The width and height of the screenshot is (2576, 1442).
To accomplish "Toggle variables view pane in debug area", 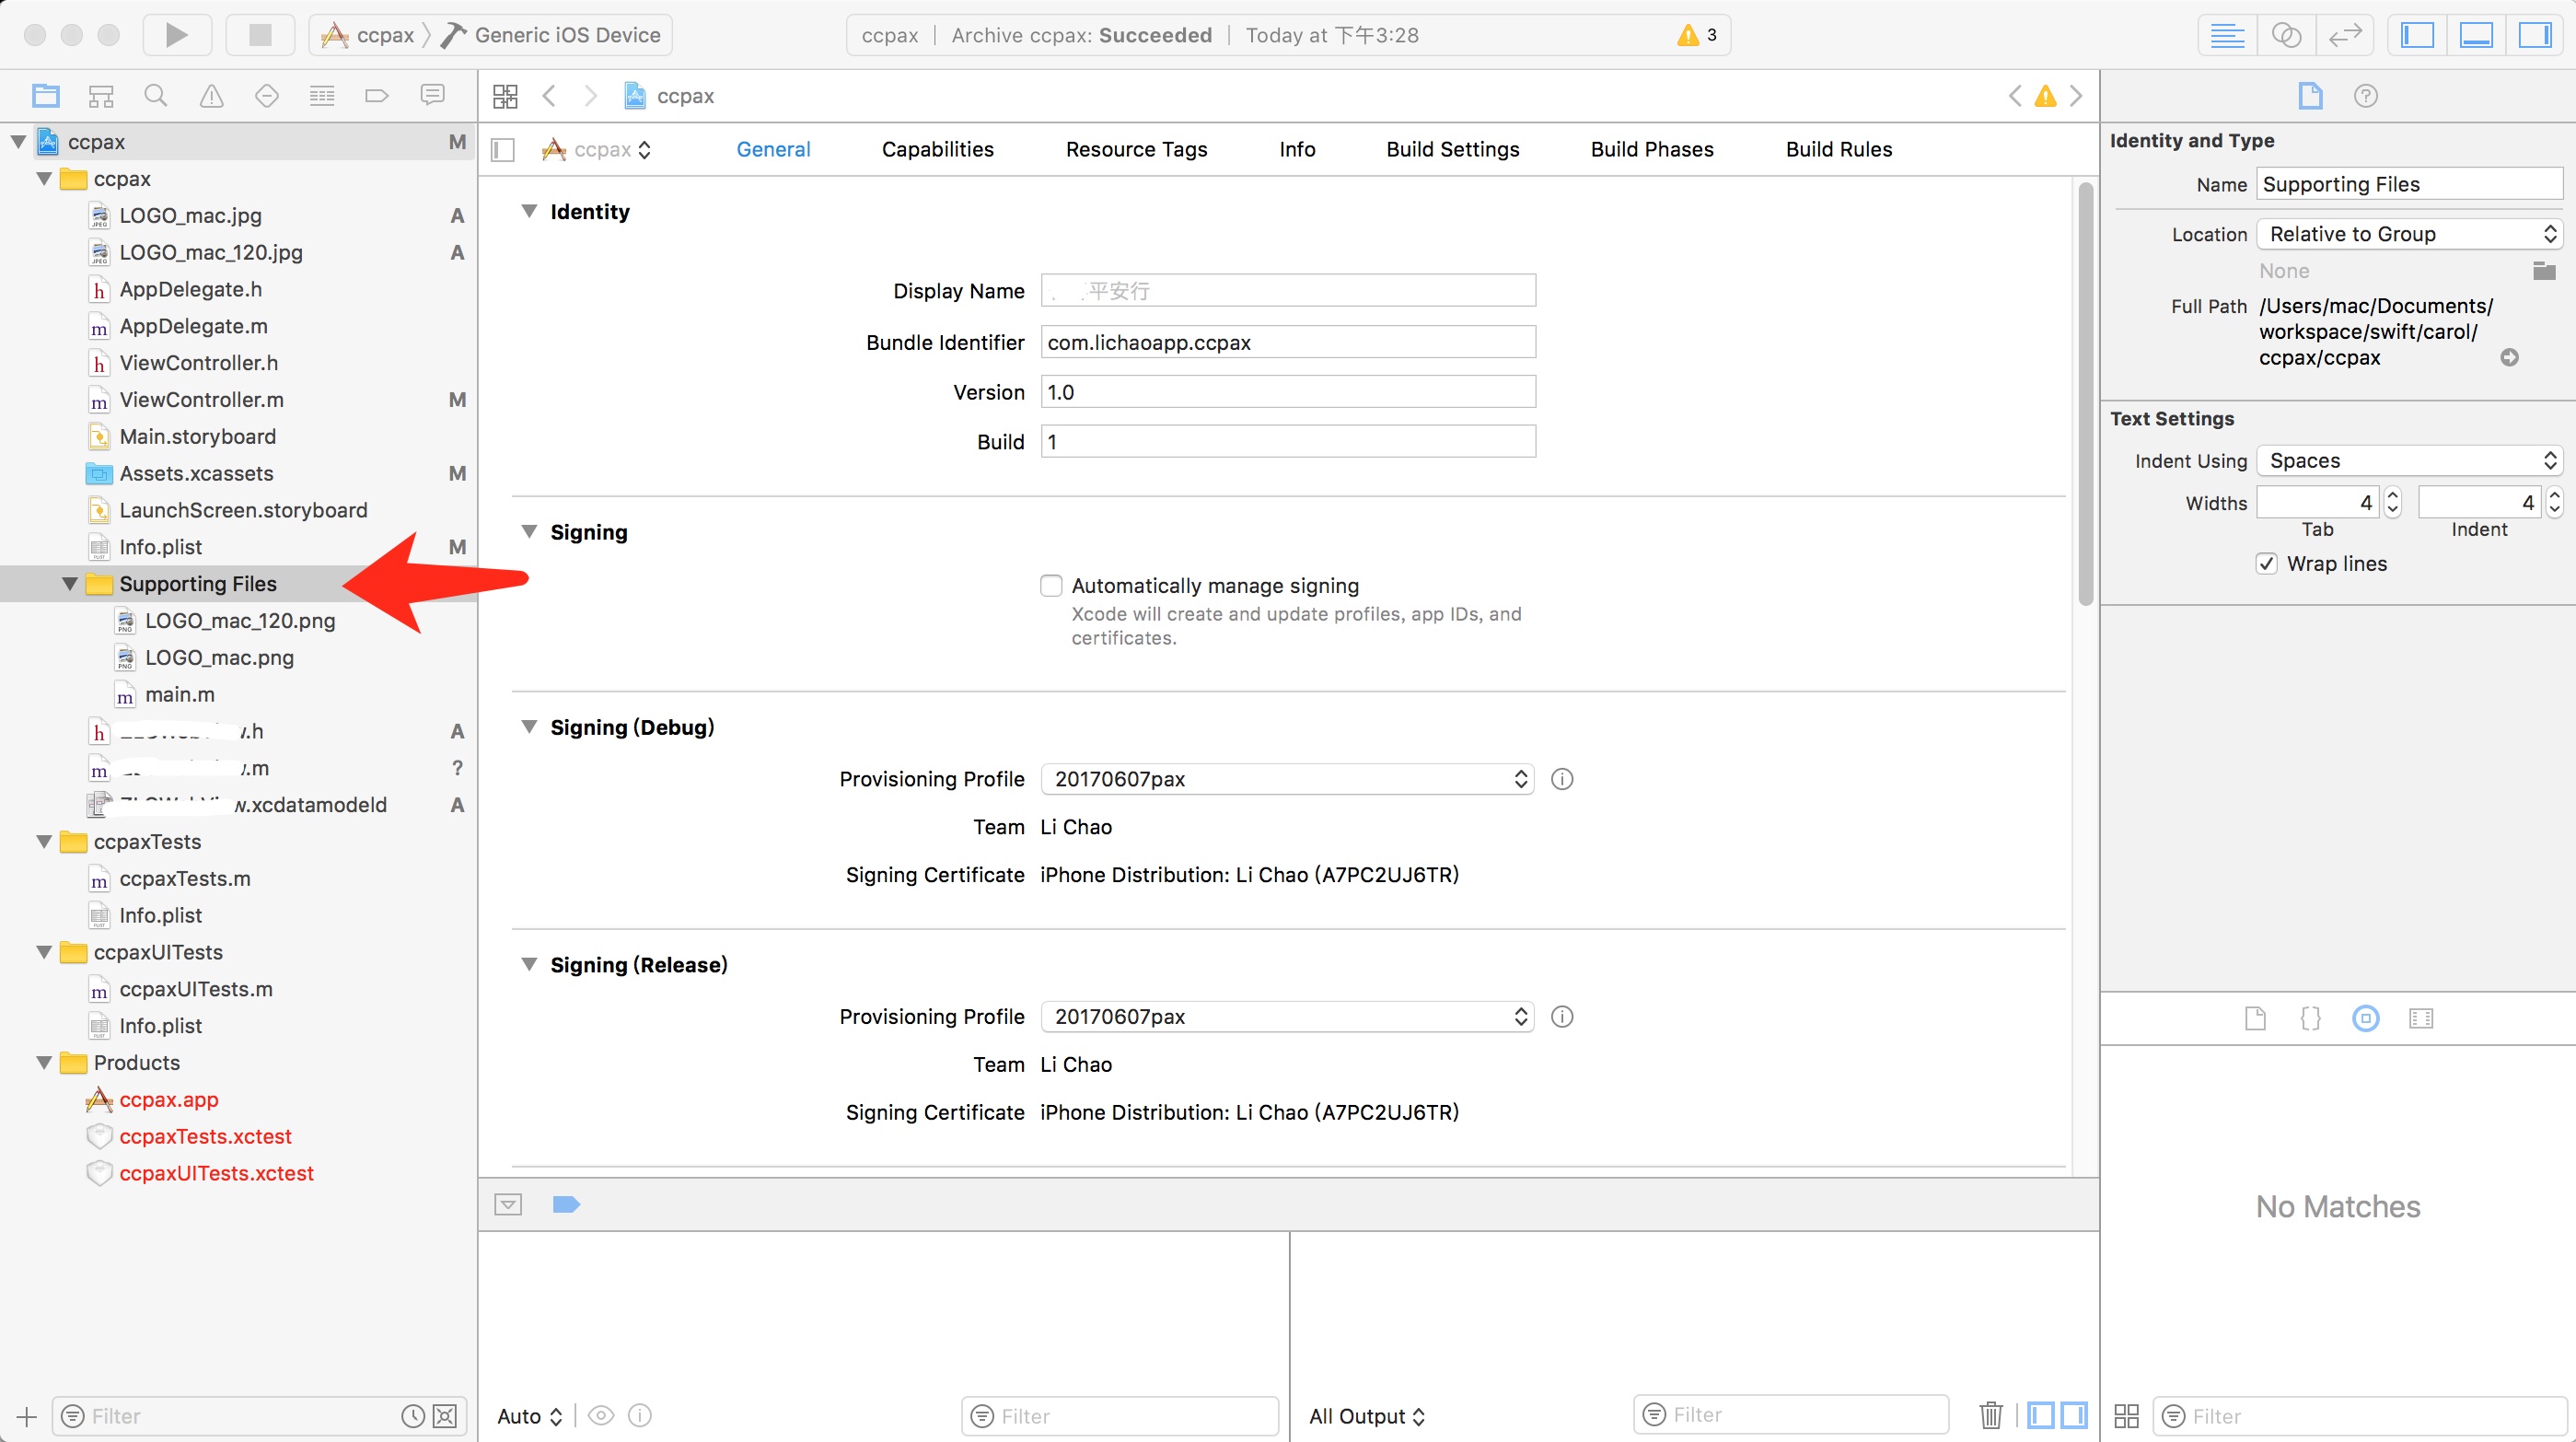I will click(2041, 1415).
